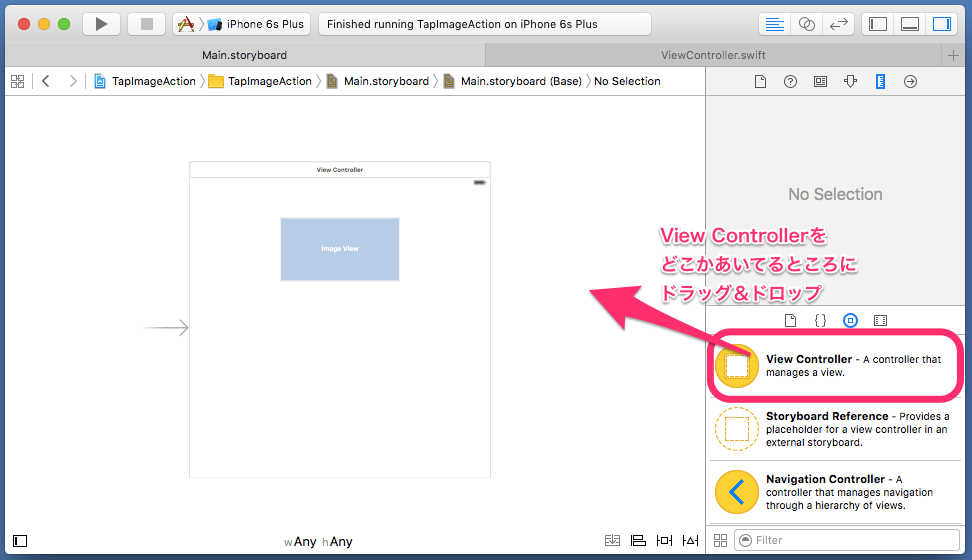Image resolution: width=972 pixels, height=560 pixels.
Task: Show the Version editor
Action: (x=839, y=24)
